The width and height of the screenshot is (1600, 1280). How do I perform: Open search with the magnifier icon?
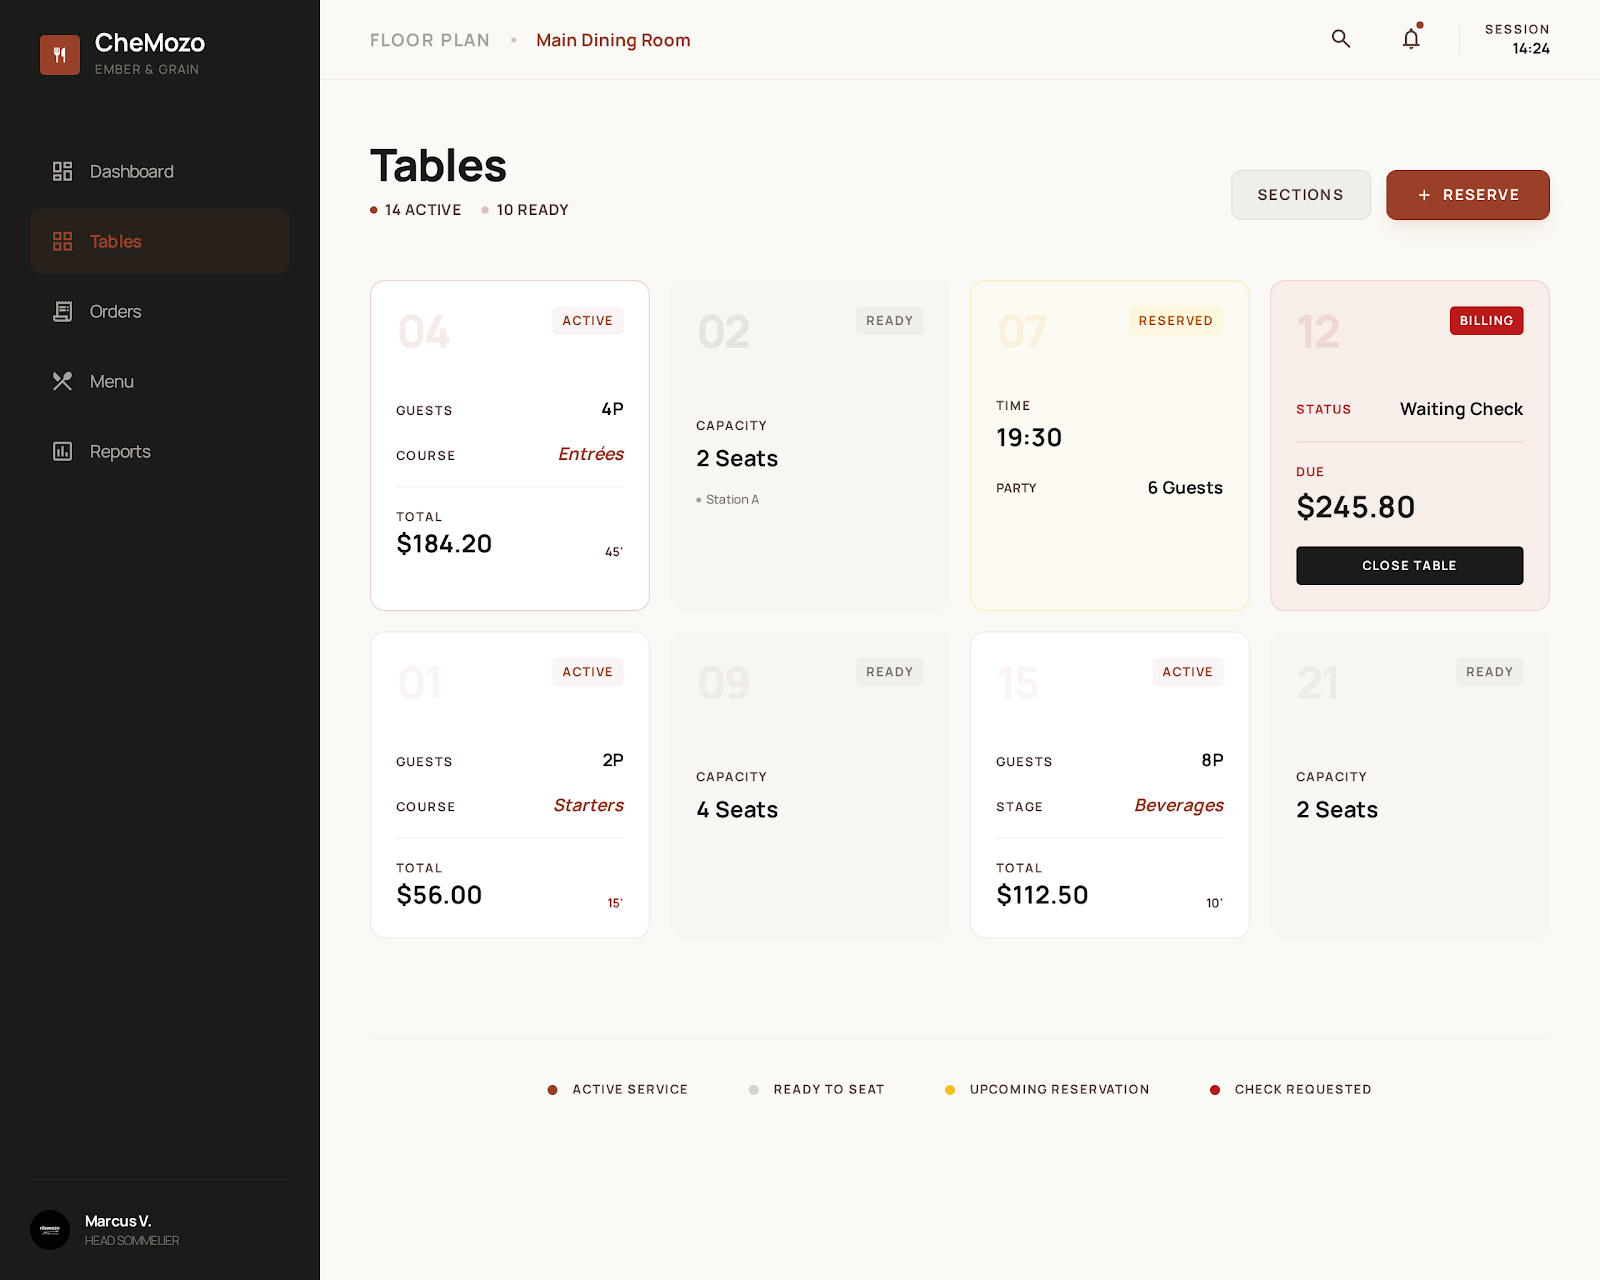[1341, 39]
